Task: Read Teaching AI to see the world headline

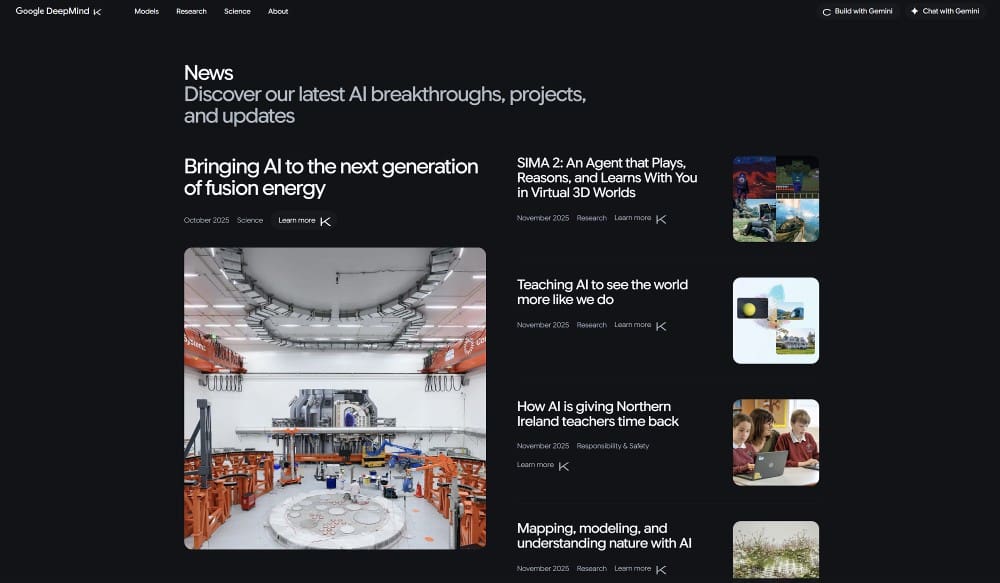Action: (x=602, y=292)
